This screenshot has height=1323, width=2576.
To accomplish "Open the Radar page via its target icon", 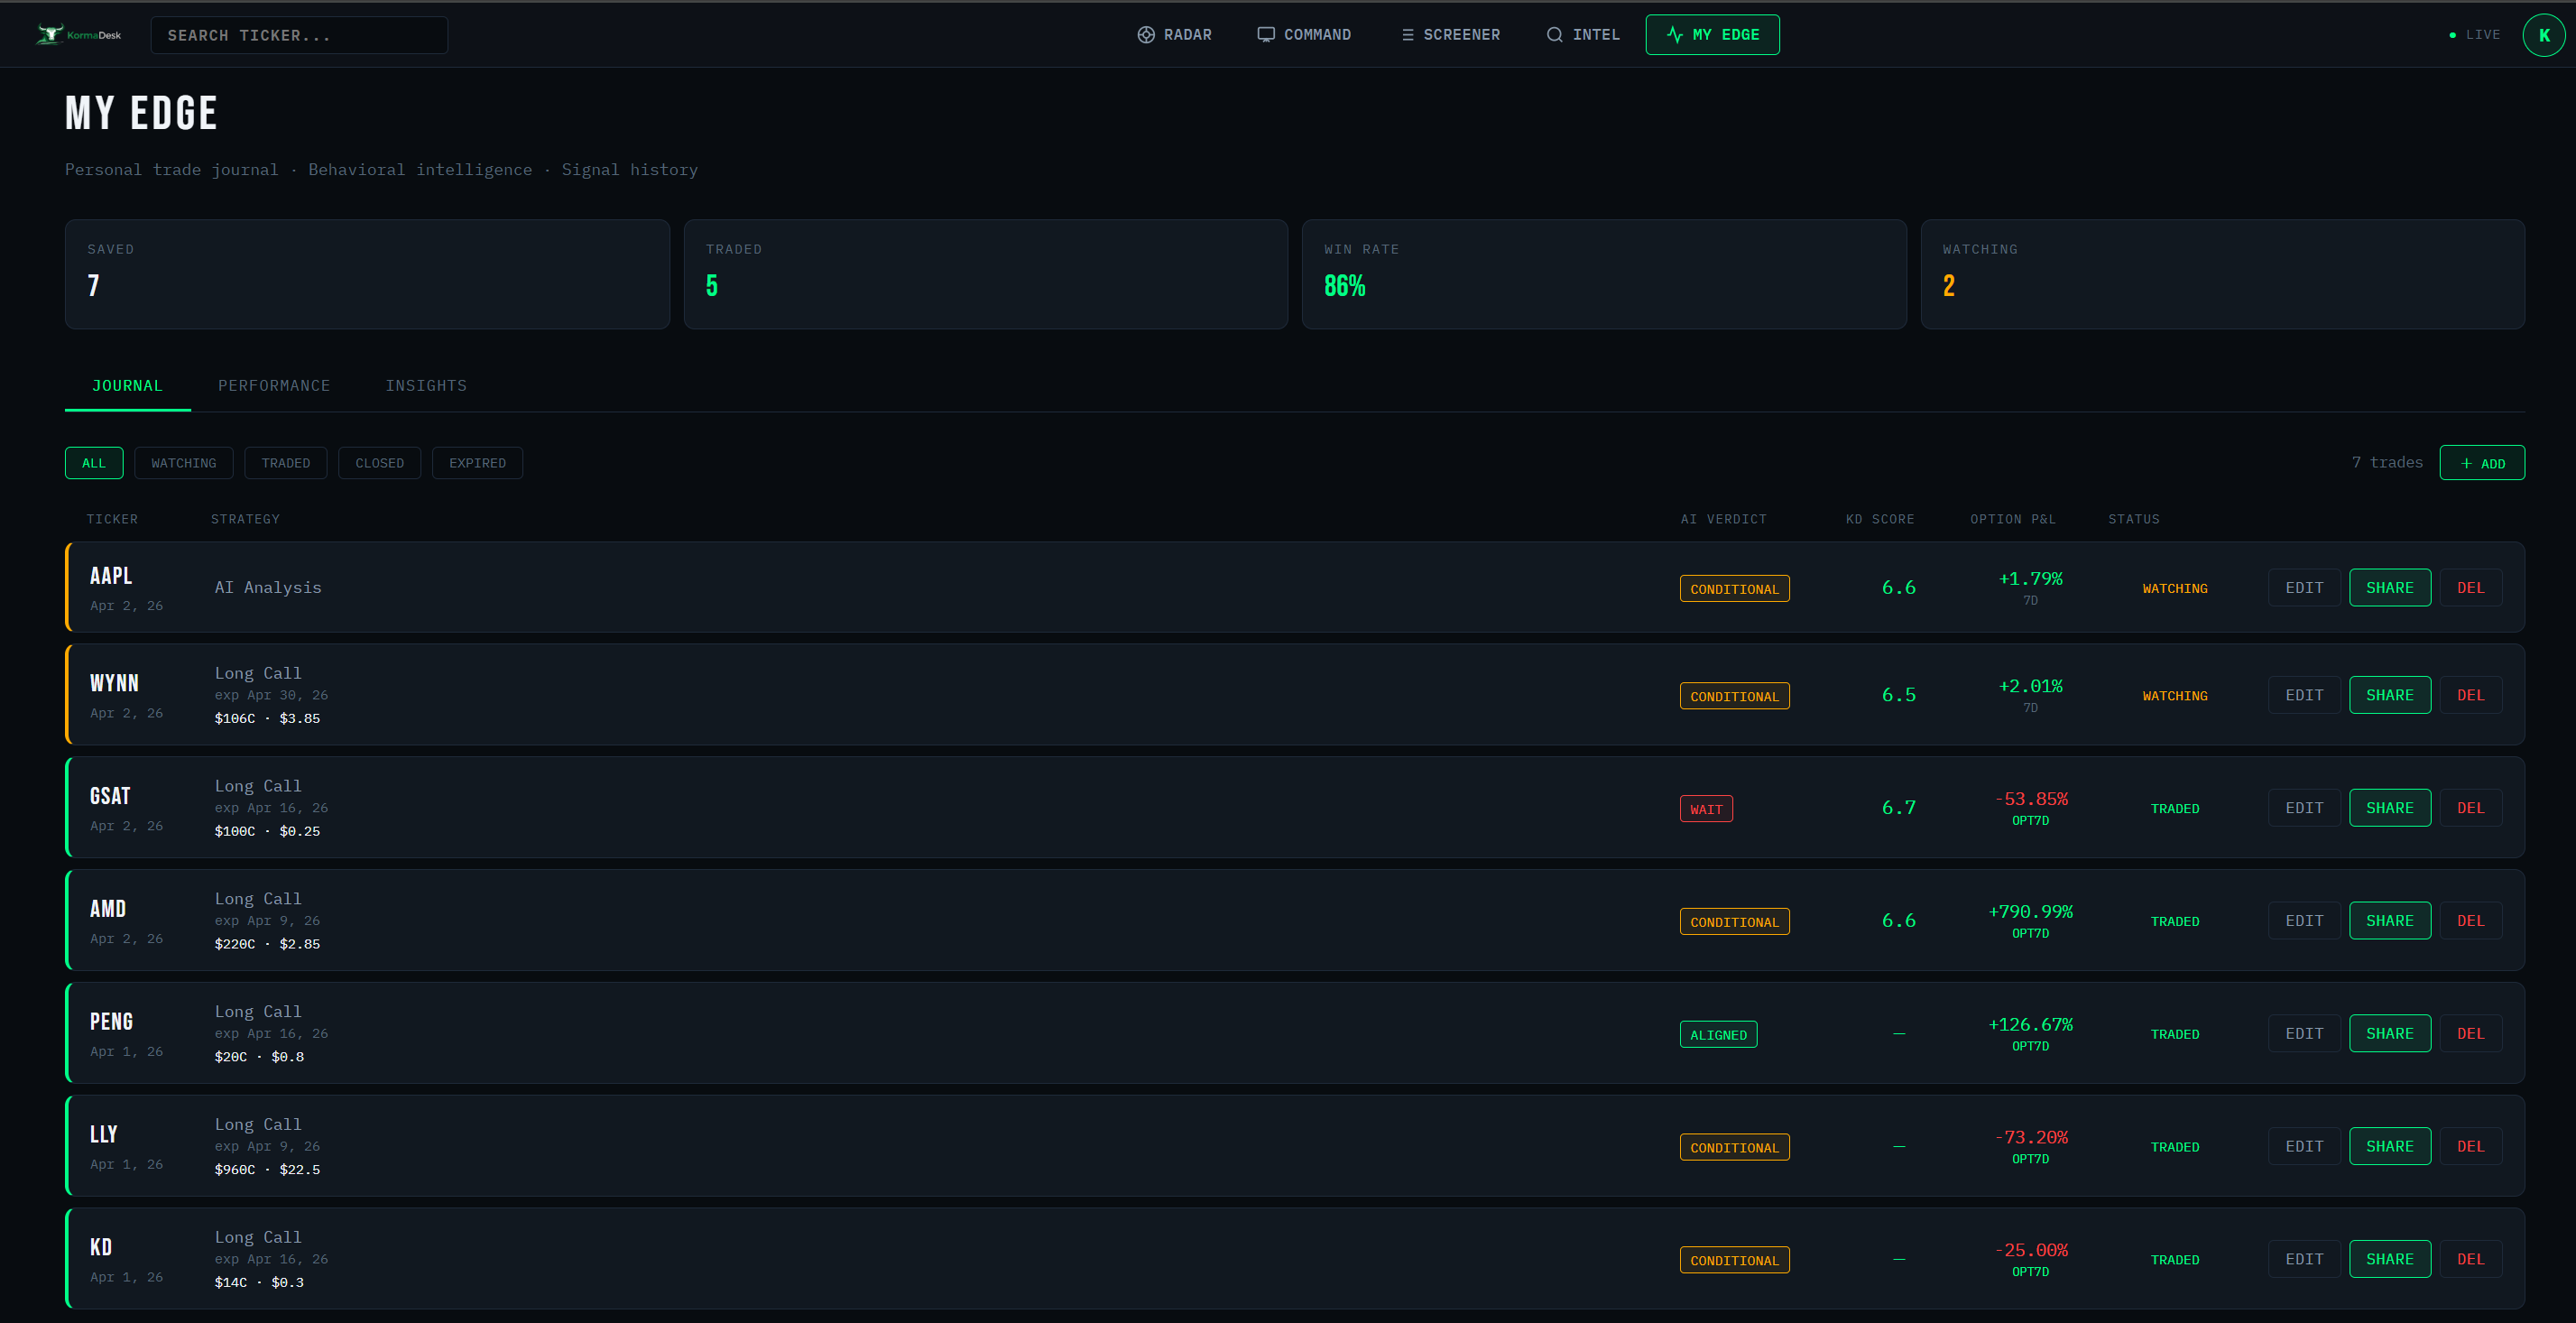I will pyautogui.click(x=1146, y=35).
